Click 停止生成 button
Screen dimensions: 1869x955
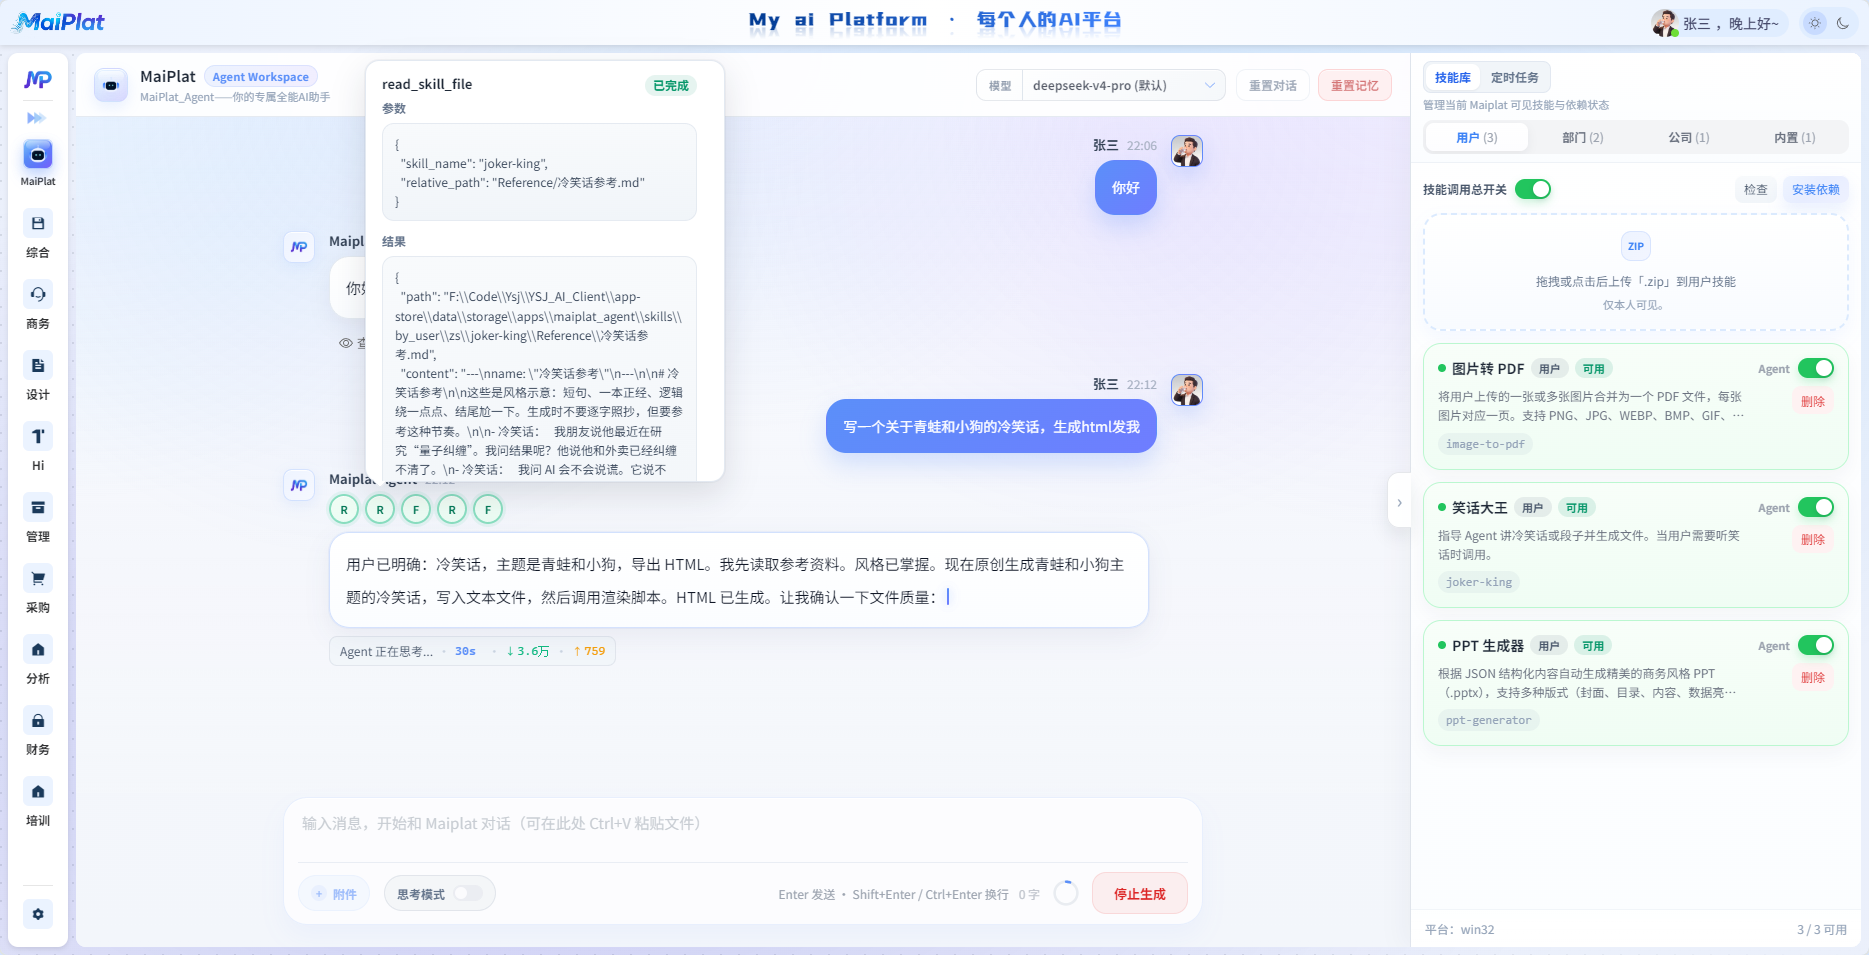pyautogui.click(x=1140, y=893)
